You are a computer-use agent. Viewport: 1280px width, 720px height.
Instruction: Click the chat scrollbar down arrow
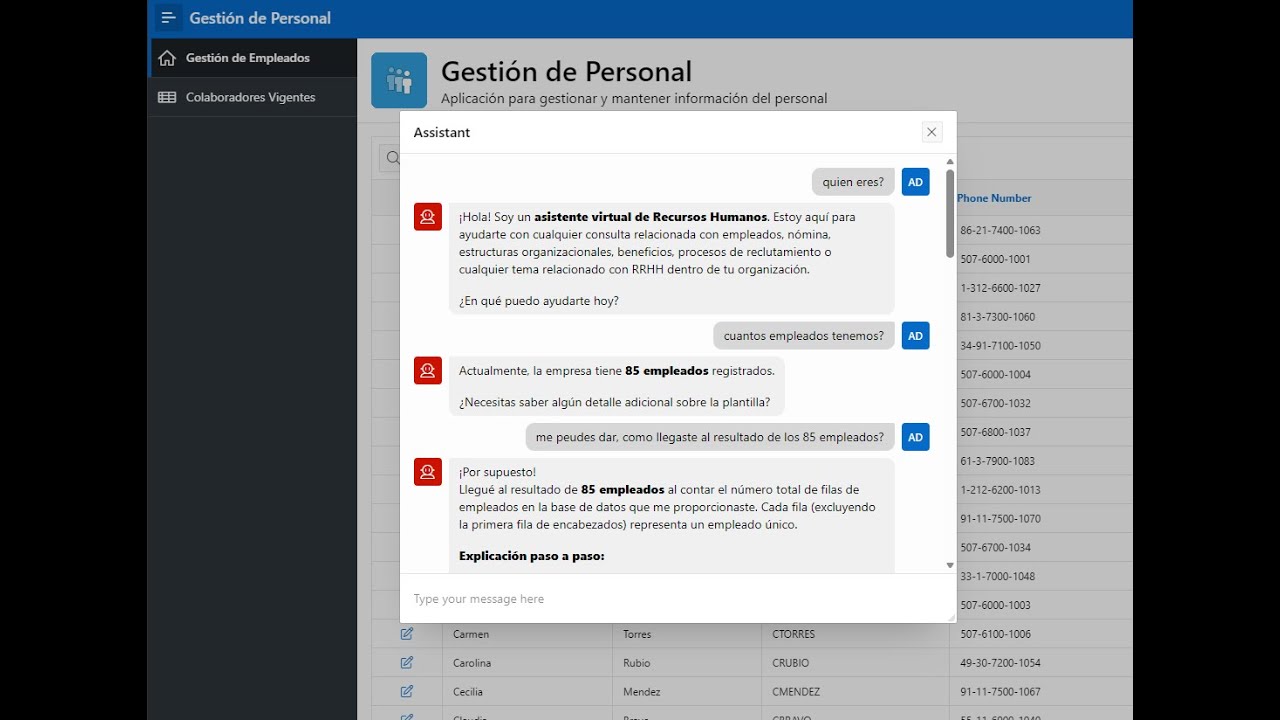pyautogui.click(x=950, y=566)
